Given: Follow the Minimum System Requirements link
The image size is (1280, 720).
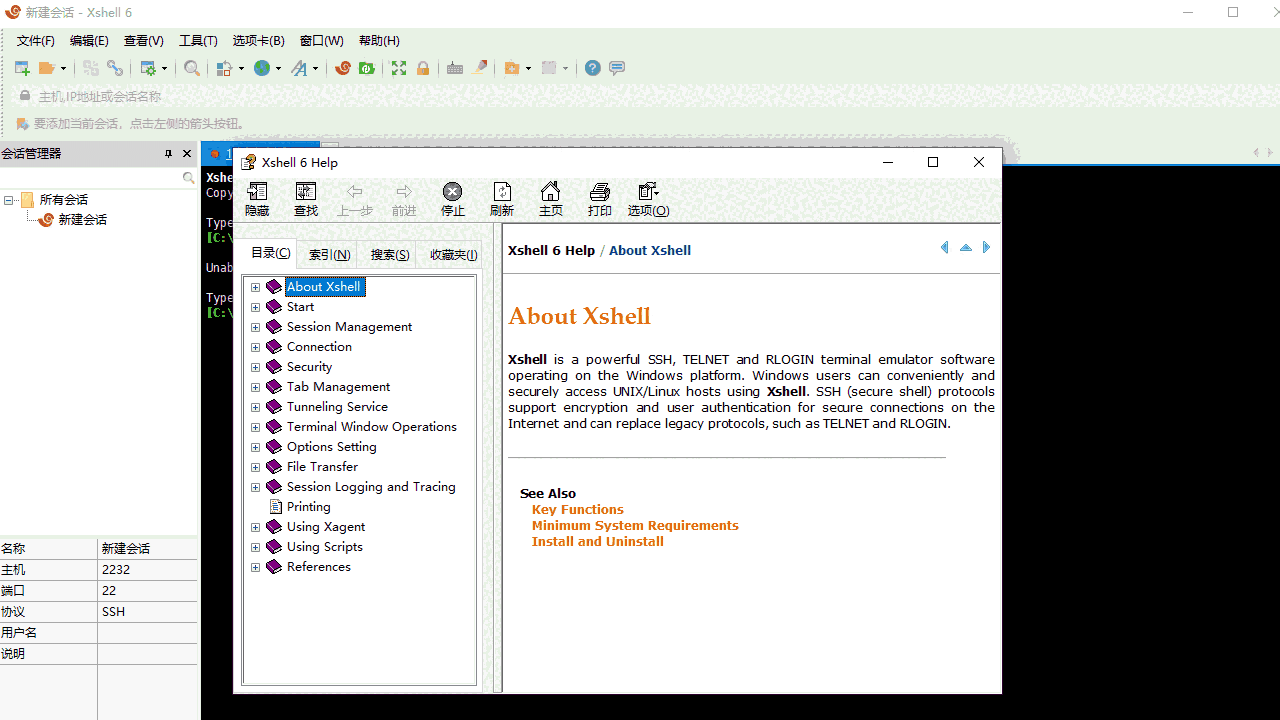Looking at the screenshot, I should pyautogui.click(x=634, y=525).
